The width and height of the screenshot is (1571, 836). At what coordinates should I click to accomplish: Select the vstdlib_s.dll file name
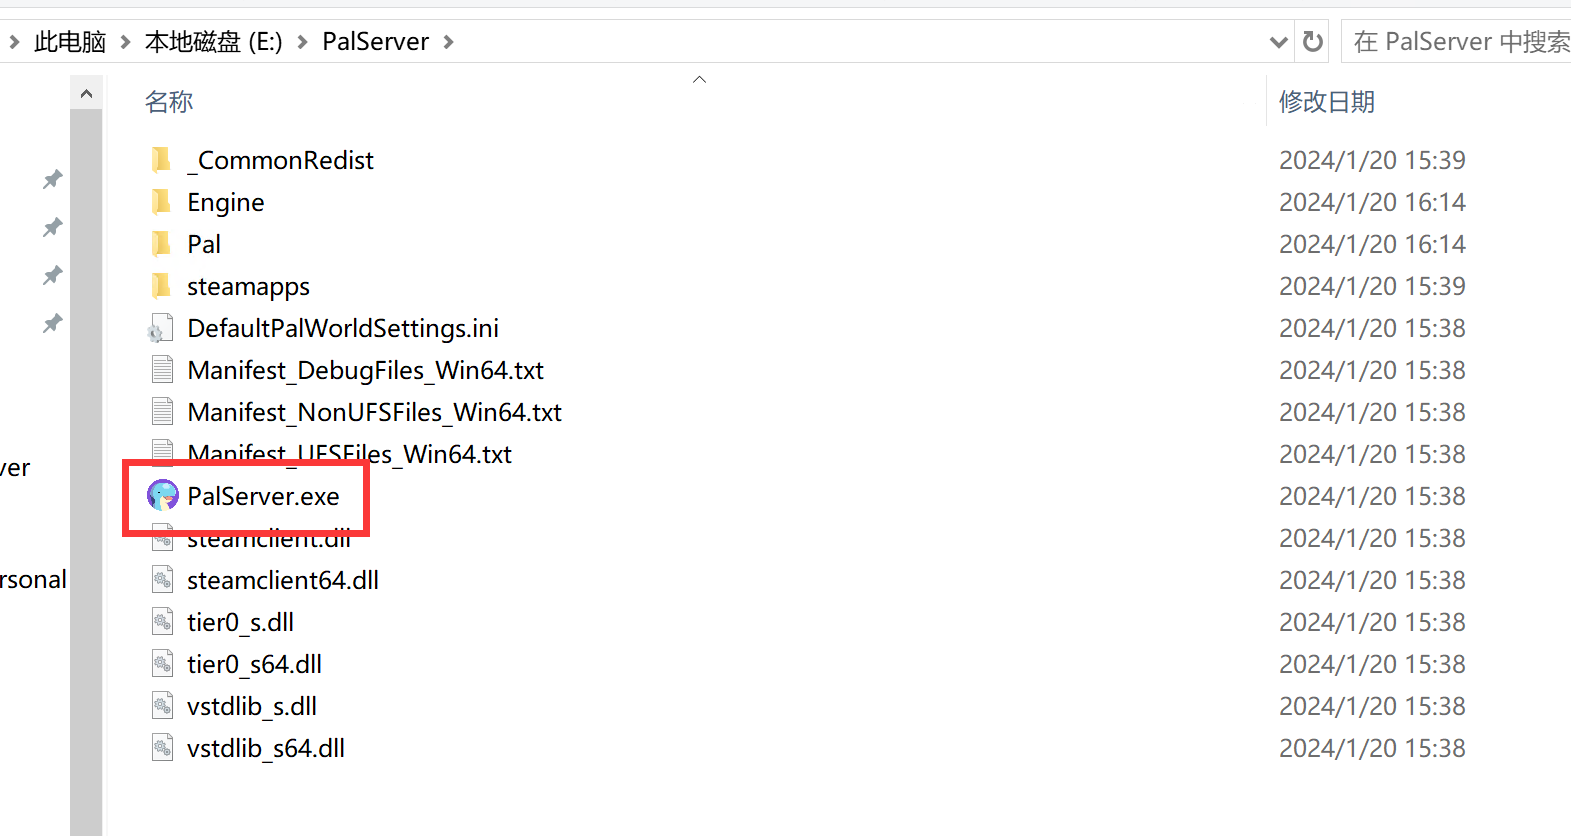(x=252, y=707)
